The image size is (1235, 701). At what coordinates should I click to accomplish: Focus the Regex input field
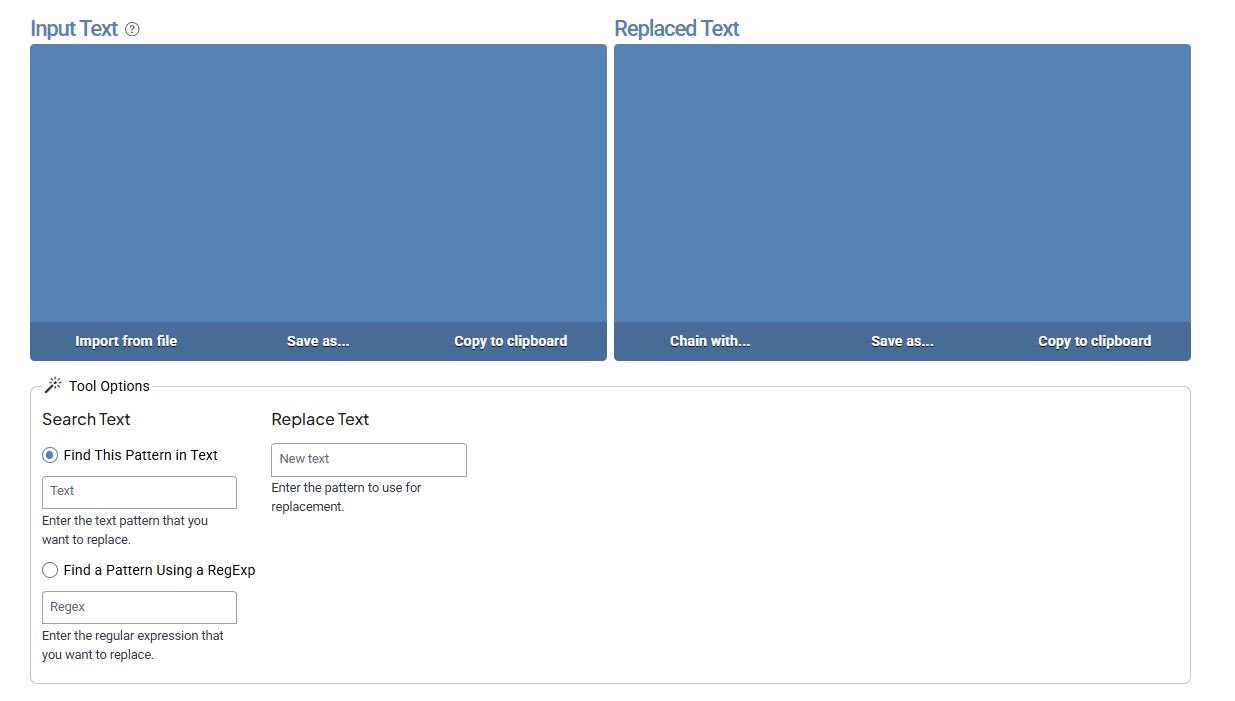click(139, 607)
